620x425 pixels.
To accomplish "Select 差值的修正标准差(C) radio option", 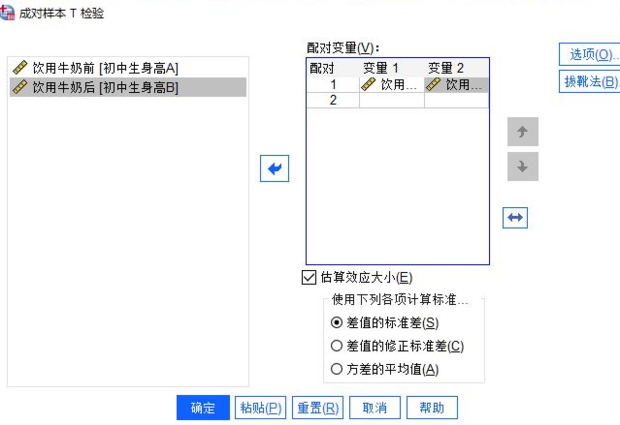I will pyautogui.click(x=336, y=346).
